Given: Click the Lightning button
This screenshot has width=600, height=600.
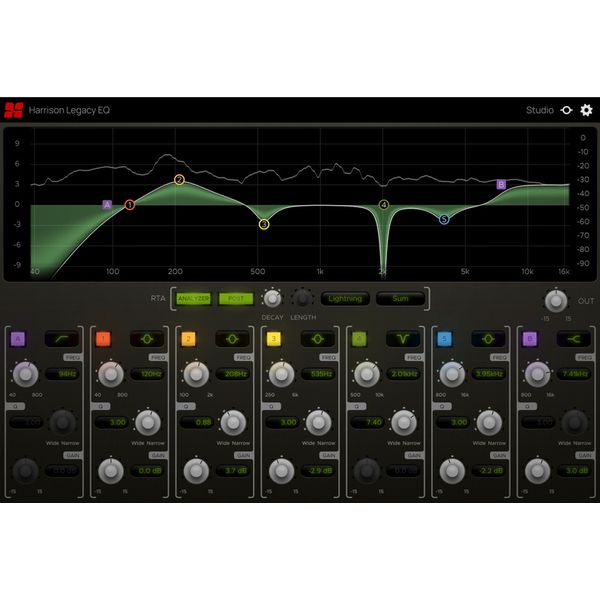Looking at the screenshot, I should 345,298.
